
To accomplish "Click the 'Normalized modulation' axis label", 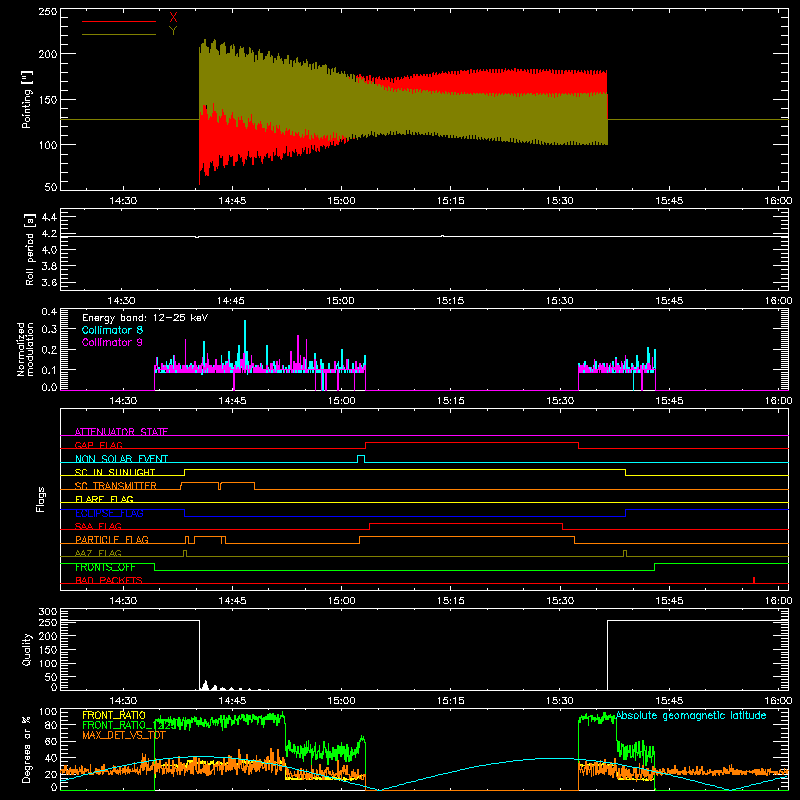I will coord(25,349).
